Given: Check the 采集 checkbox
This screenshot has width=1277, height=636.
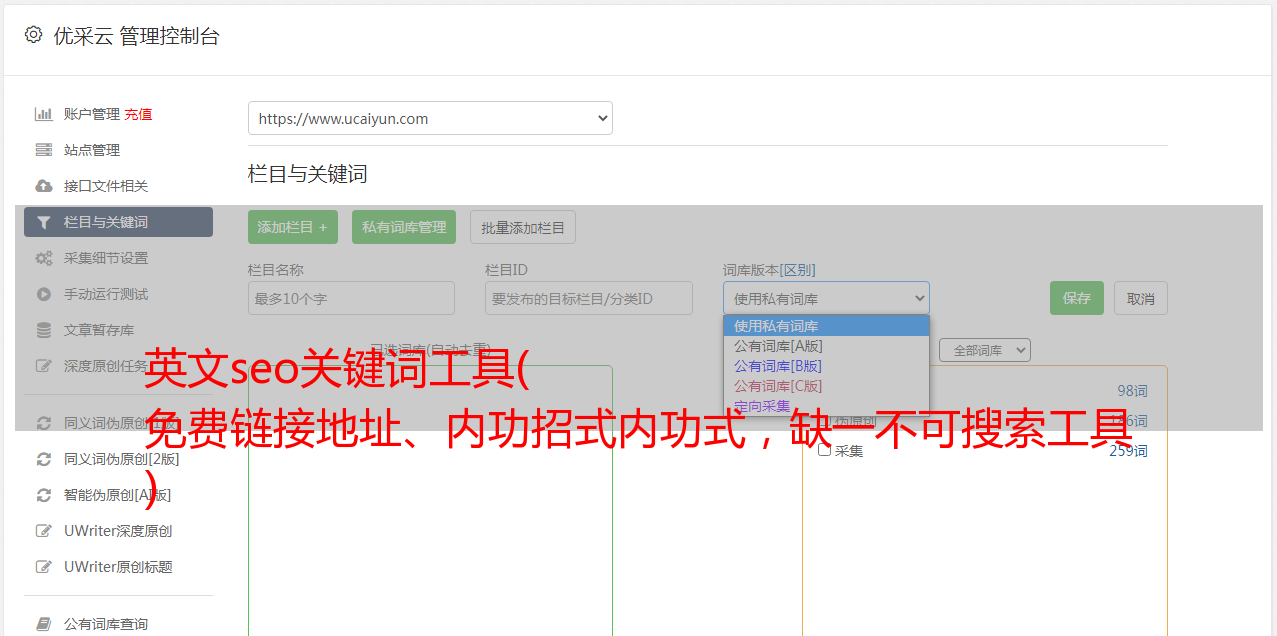Looking at the screenshot, I should 825,450.
